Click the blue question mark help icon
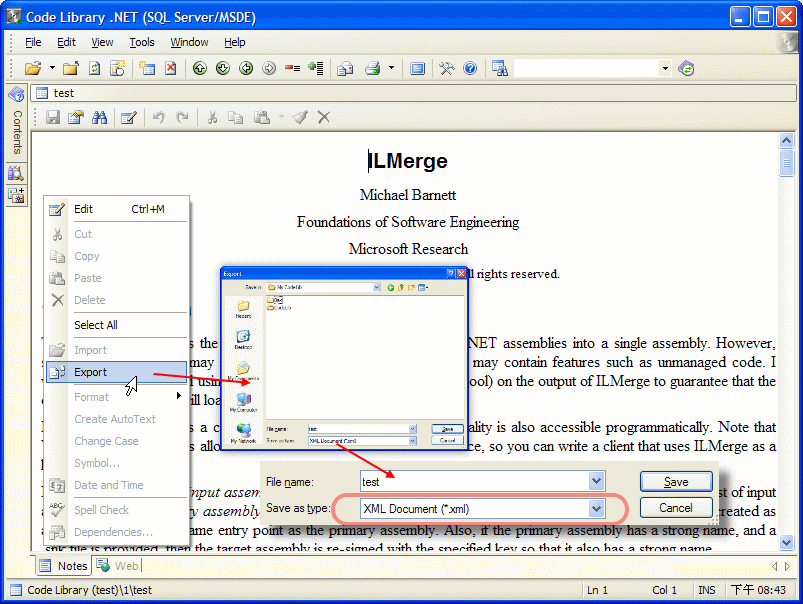 pyautogui.click(x=470, y=68)
